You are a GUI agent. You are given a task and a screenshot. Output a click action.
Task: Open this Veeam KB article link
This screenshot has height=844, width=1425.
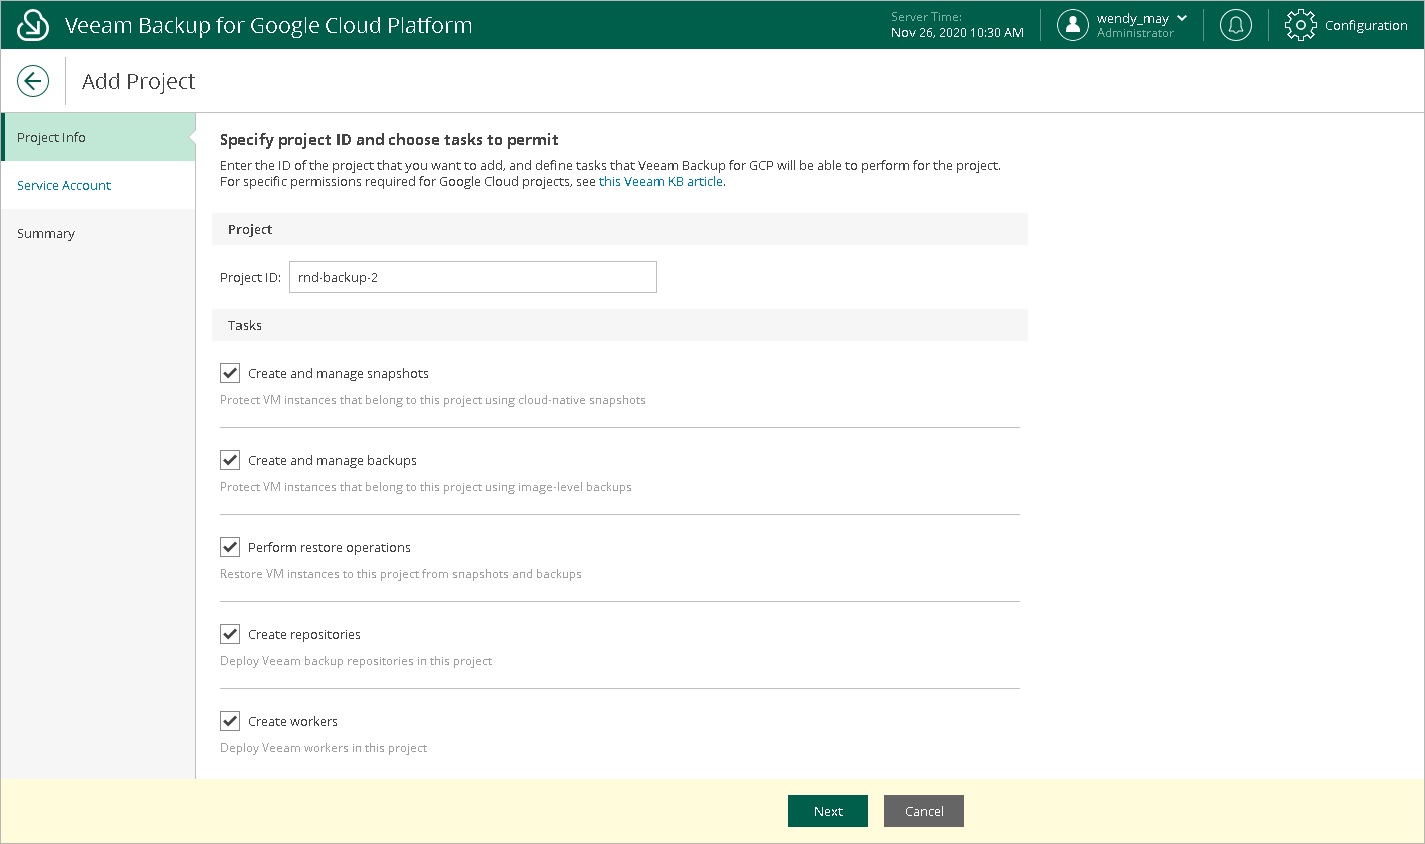tap(660, 182)
